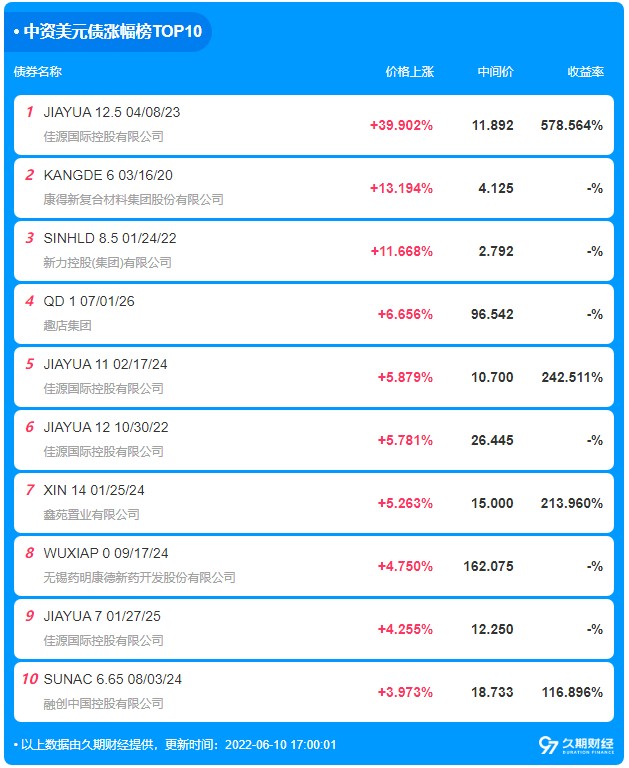Open the 中资美元债涨幅榜TOP10 title tab
This screenshot has width=629, height=768.
(x=108, y=31)
